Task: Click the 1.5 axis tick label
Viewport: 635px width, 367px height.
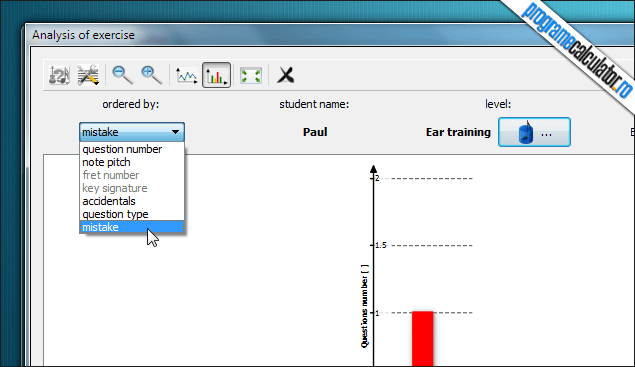Action: click(x=381, y=245)
